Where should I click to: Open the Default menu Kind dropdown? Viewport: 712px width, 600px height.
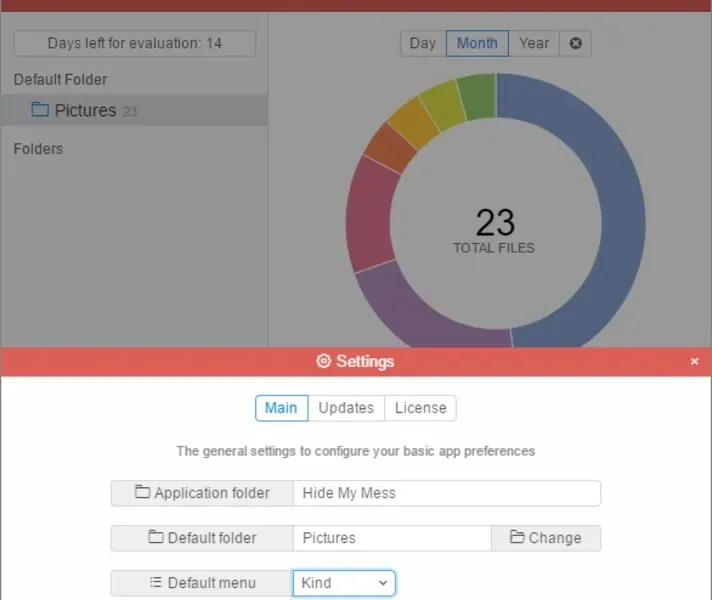(x=344, y=583)
